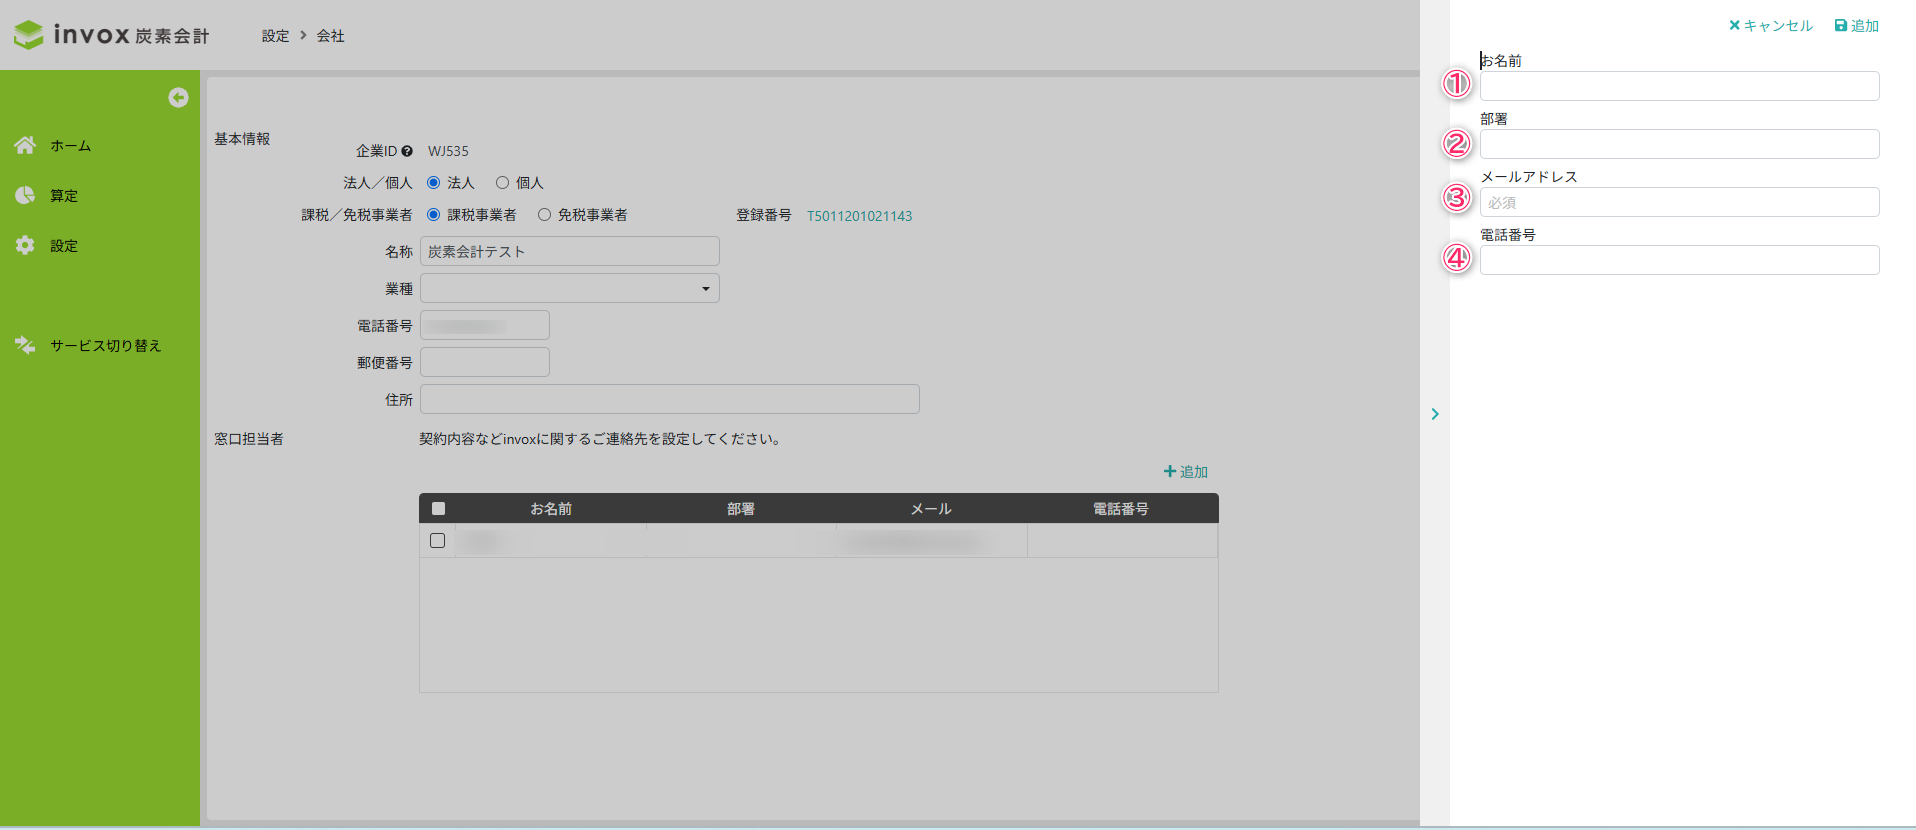Click the 企業ID help question icon
The image size is (1916, 830).
407,151
